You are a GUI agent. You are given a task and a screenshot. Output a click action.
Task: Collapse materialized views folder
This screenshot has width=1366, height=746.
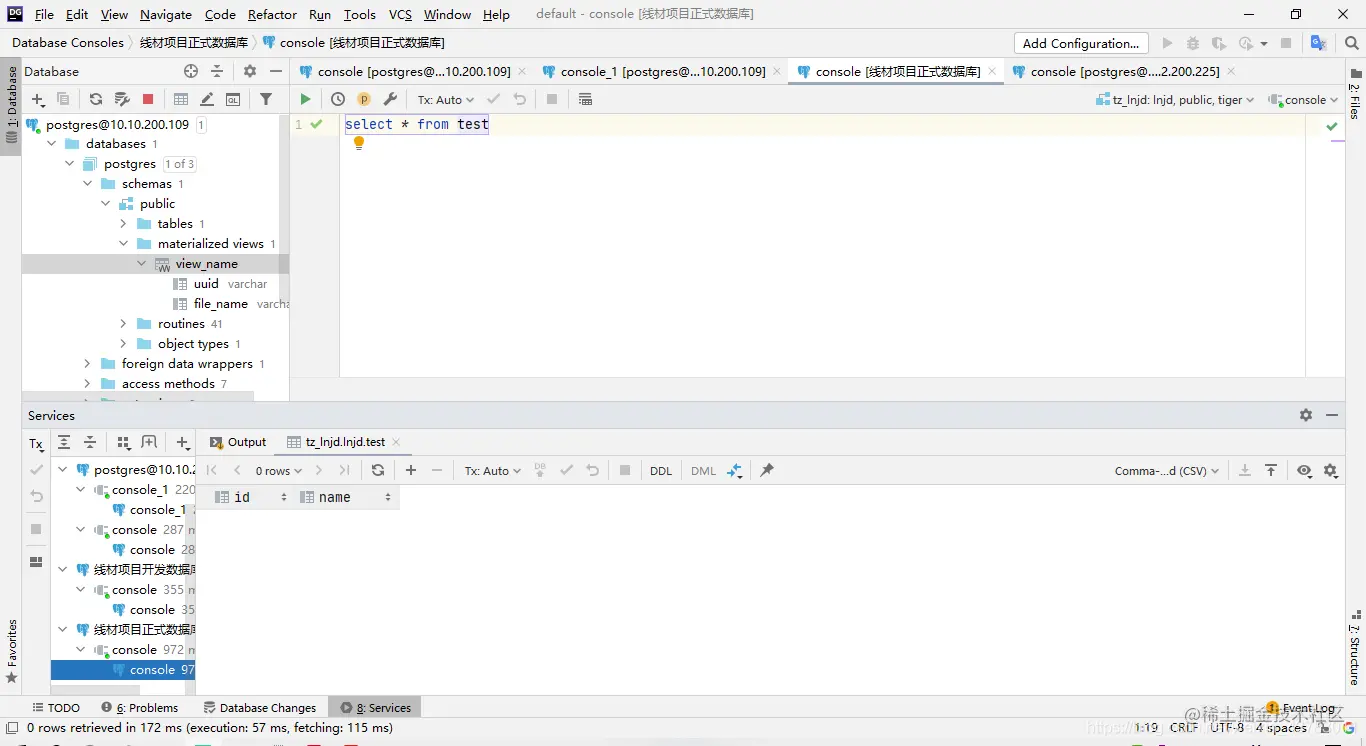pos(124,244)
